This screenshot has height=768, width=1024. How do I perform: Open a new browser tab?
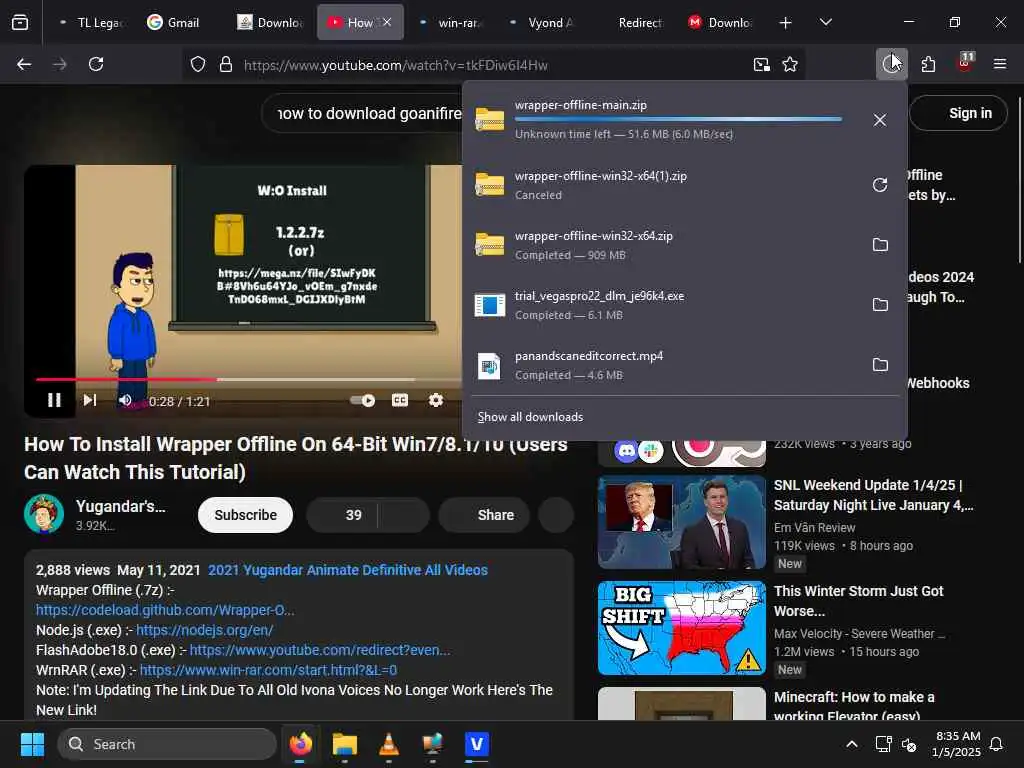786,23
